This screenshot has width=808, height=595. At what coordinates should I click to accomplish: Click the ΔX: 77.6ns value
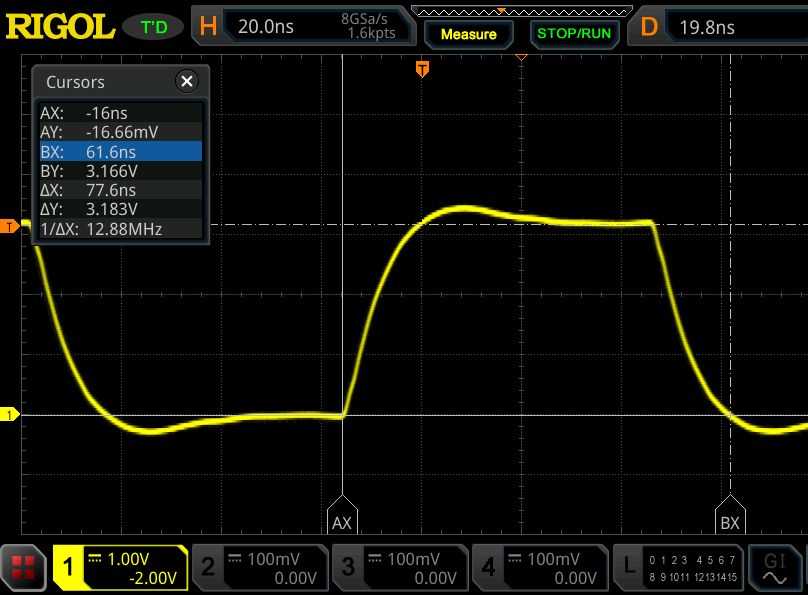pos(111,190)
